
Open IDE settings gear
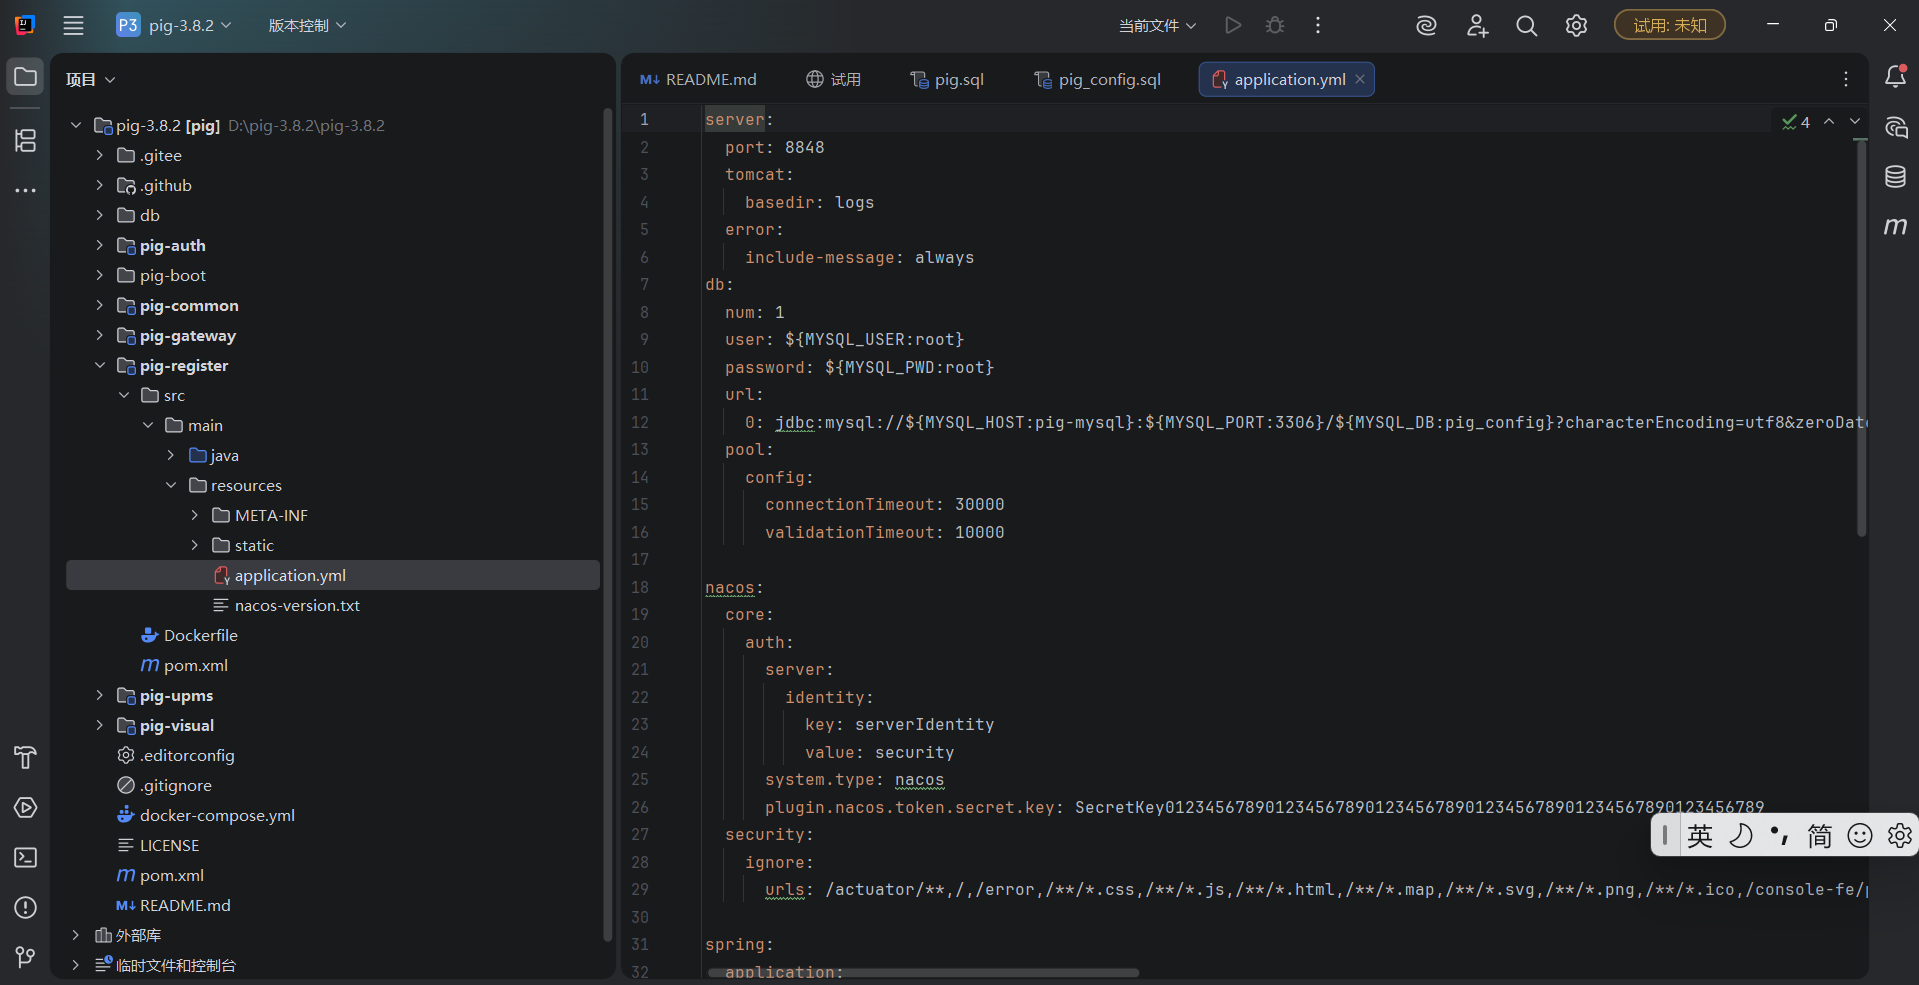point(1576,25)
